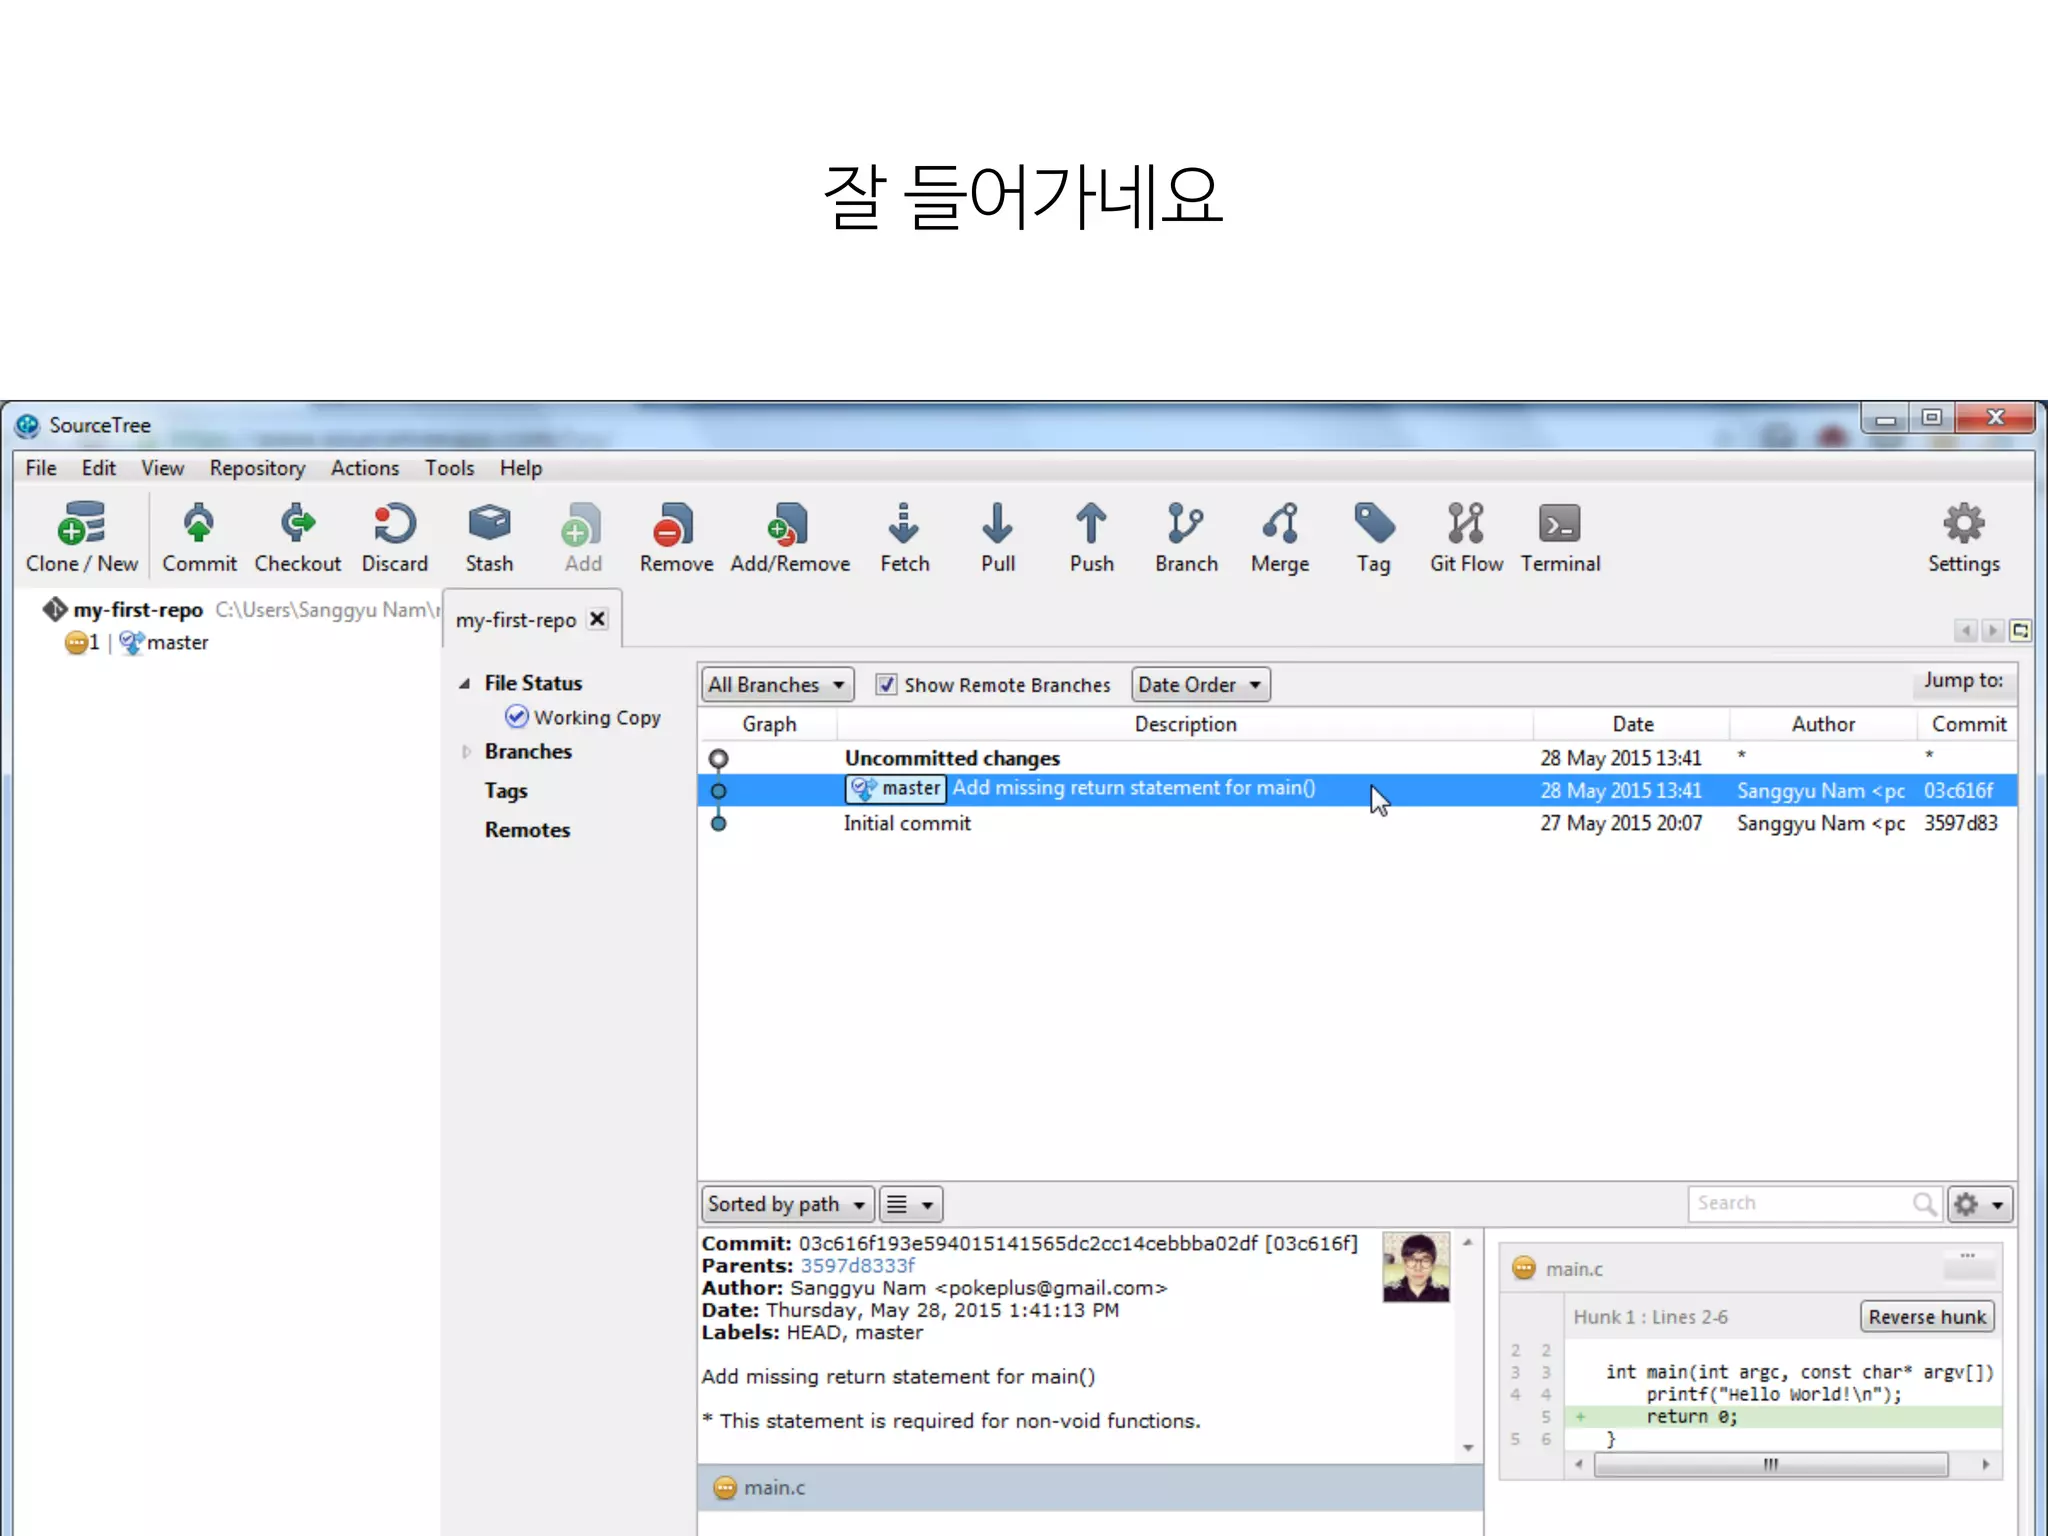Open the Date Order dropdown
The width and height of the screenshot is (2048, 1536).
[1200, 685]
